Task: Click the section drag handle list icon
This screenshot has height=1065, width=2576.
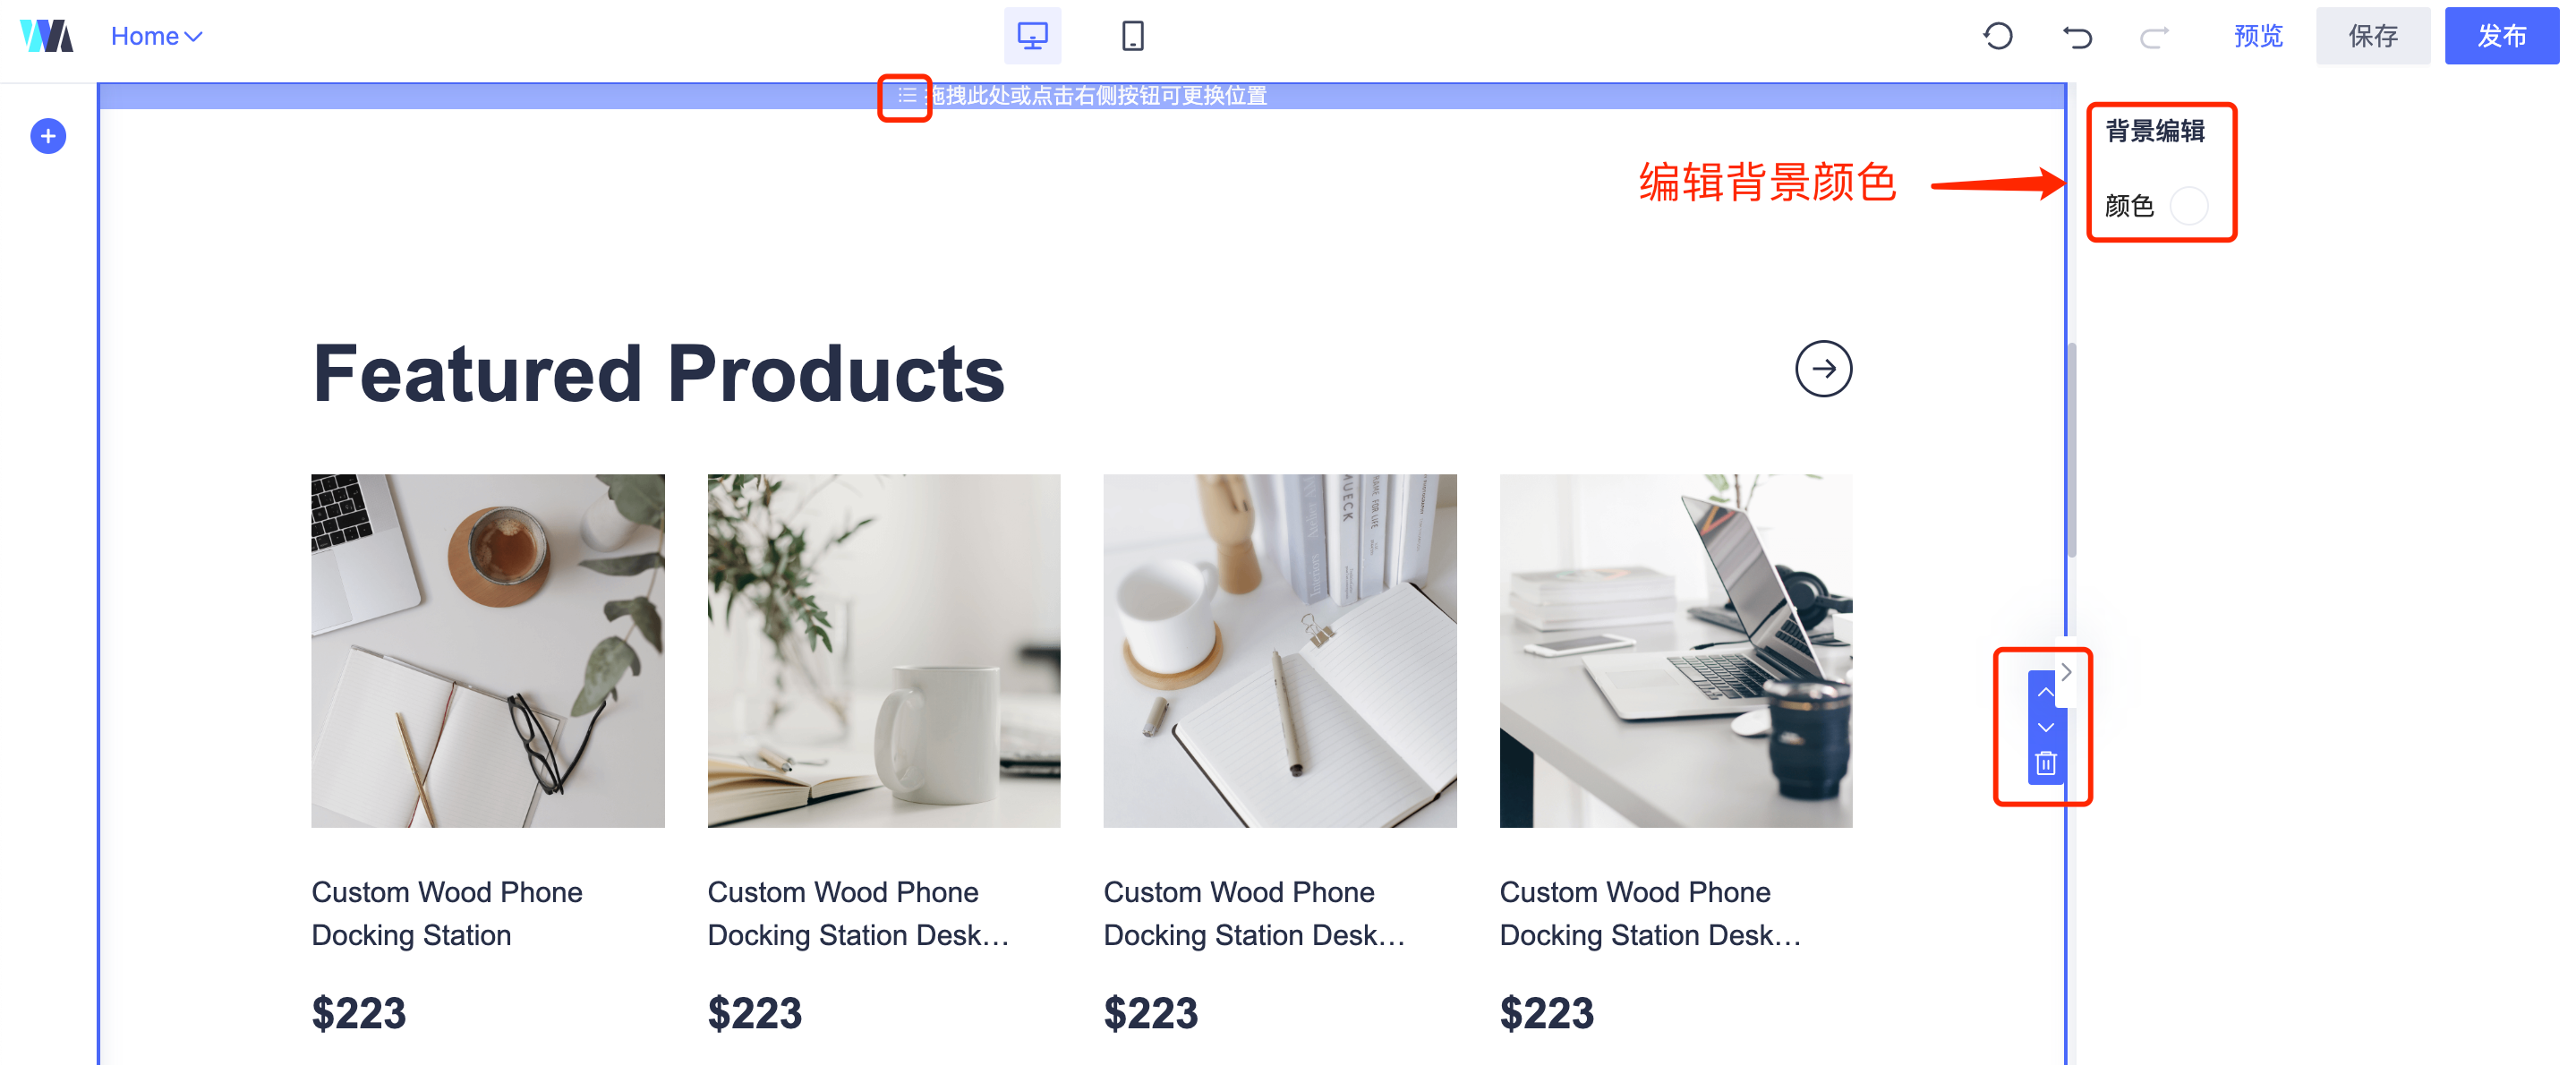Action: click(906, 96)
